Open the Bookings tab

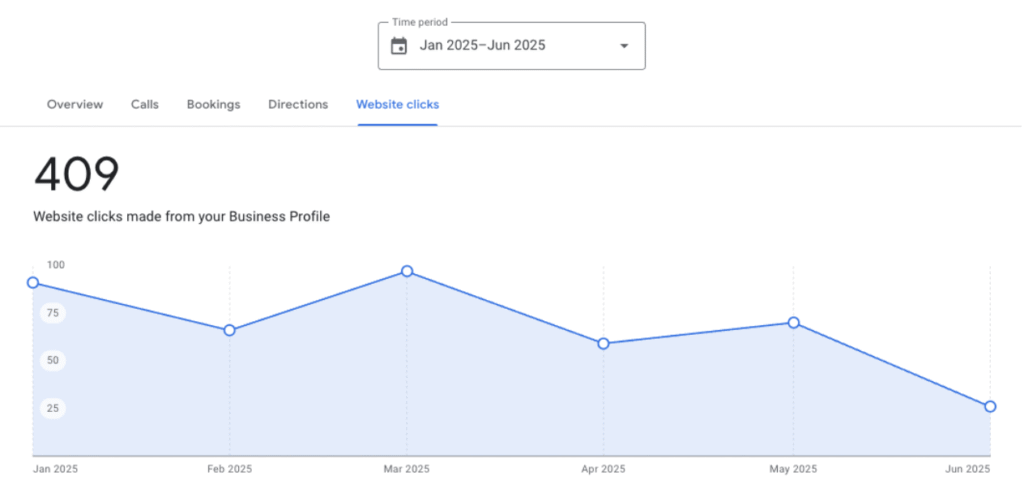pyautogui.click(x=214, y=104)
